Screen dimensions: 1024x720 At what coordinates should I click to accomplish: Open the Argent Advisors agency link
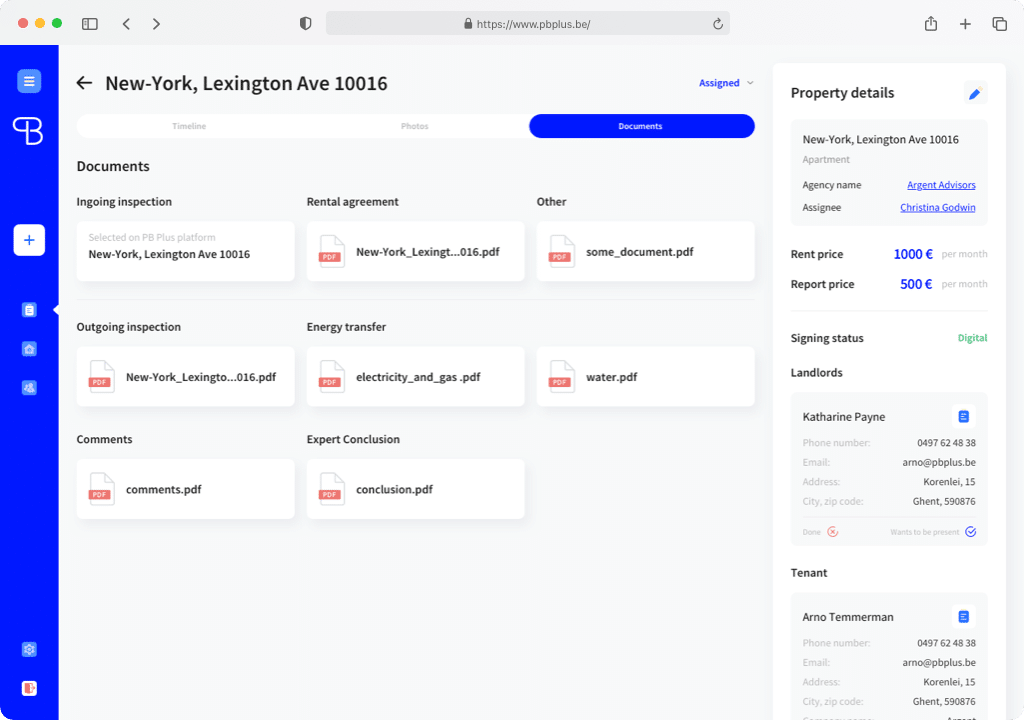(x=941, y=185)
